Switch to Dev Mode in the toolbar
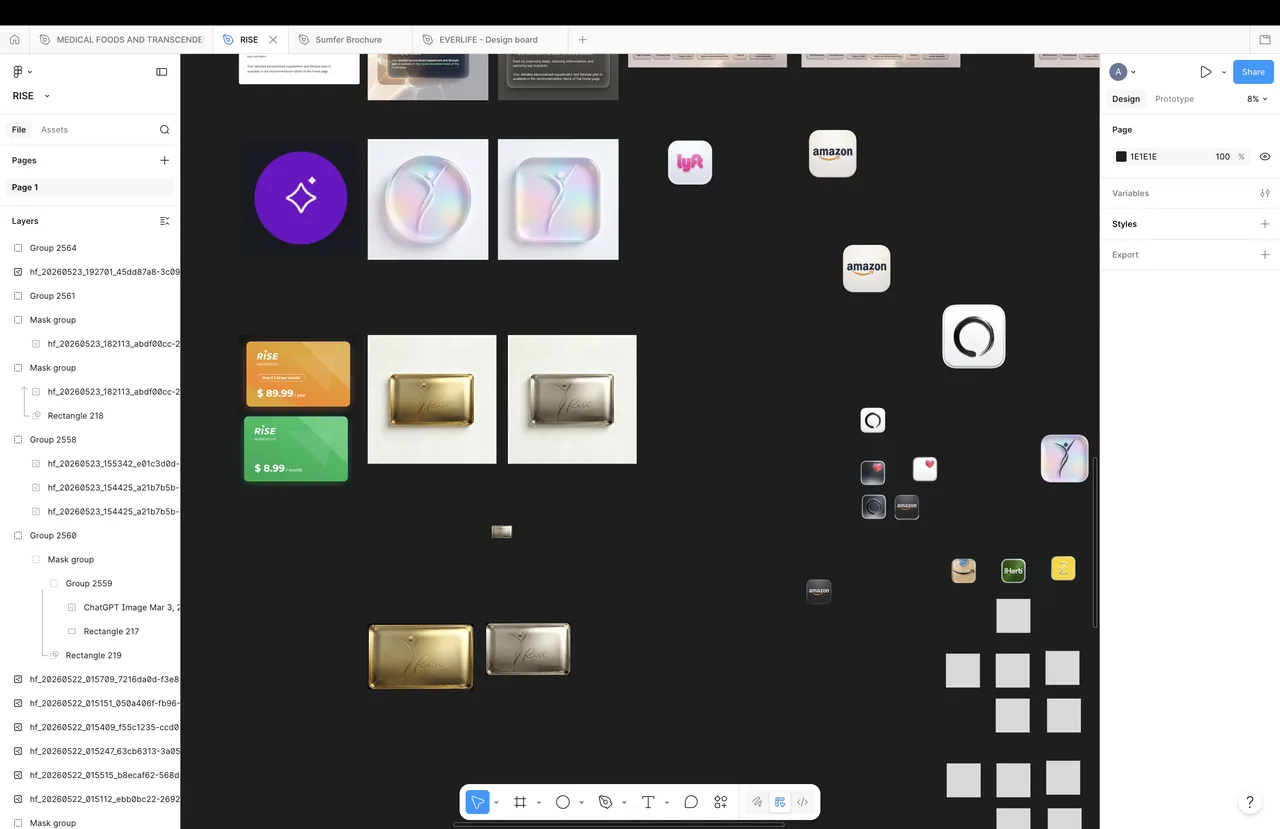Viewport: 1280px width, 829px height. click(x=802, y=802)
